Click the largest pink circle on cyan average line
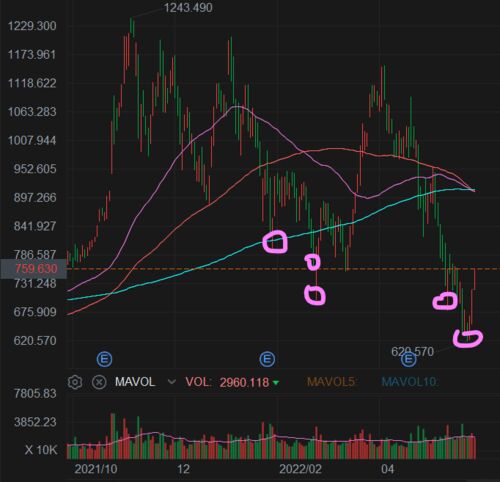500x482 pixels. pos(275,242)
